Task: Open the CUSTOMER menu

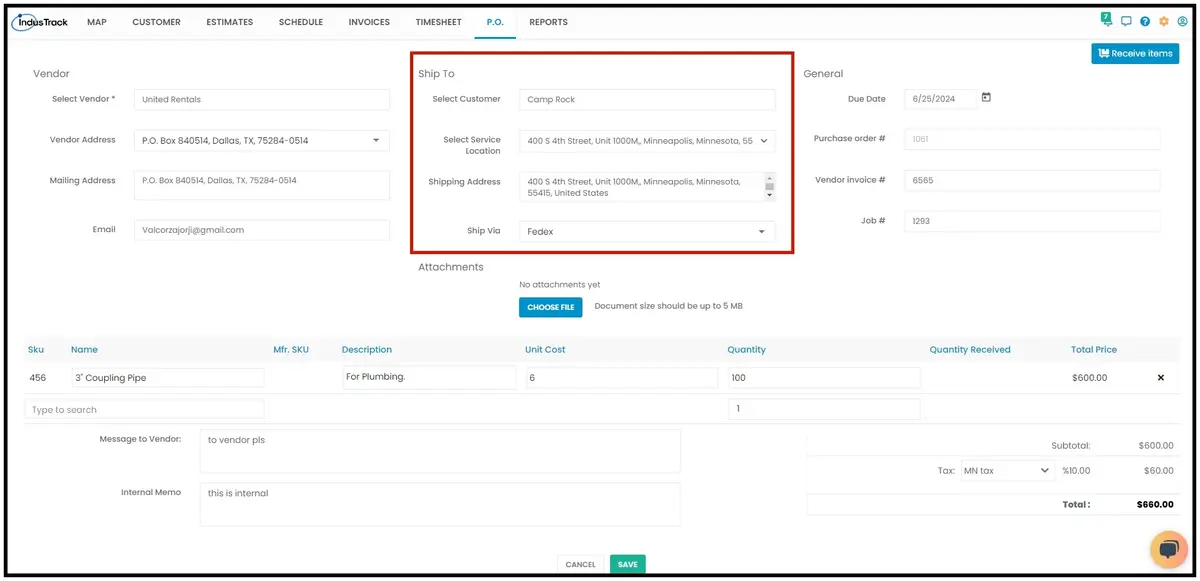Action: point(157,22)
